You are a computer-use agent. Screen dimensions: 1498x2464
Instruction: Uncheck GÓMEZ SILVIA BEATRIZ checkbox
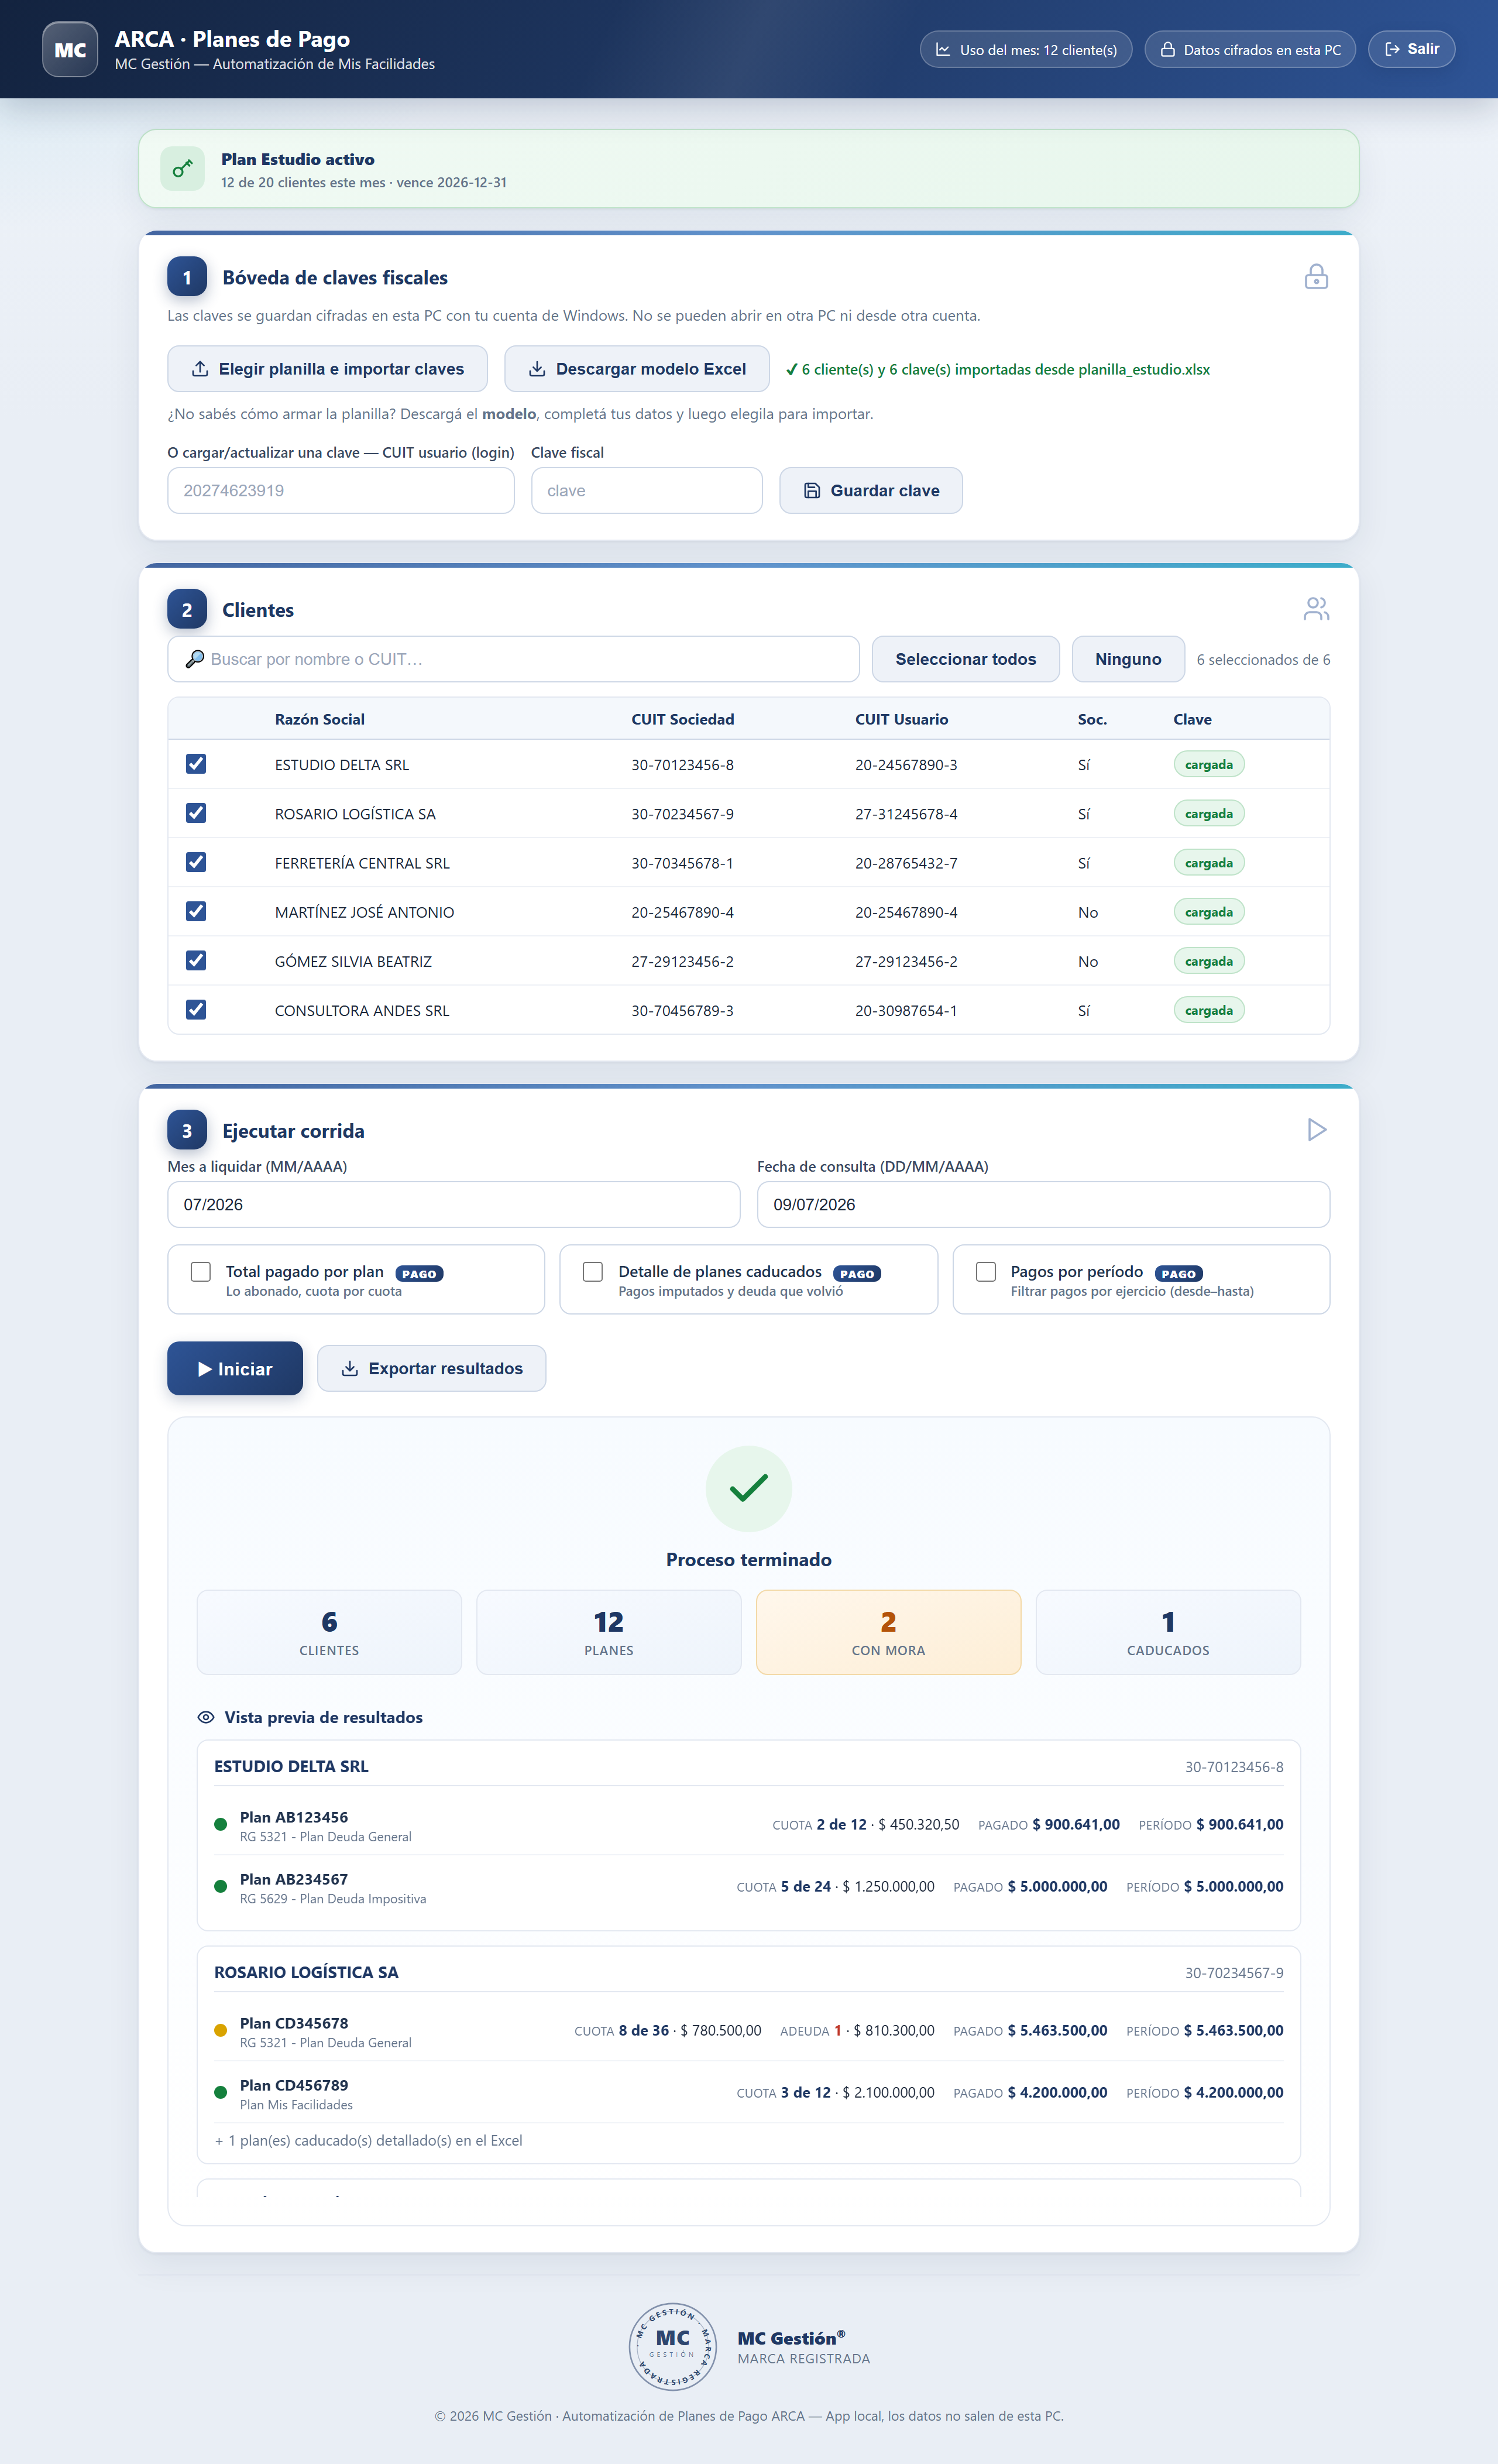[x=196, y=960]
